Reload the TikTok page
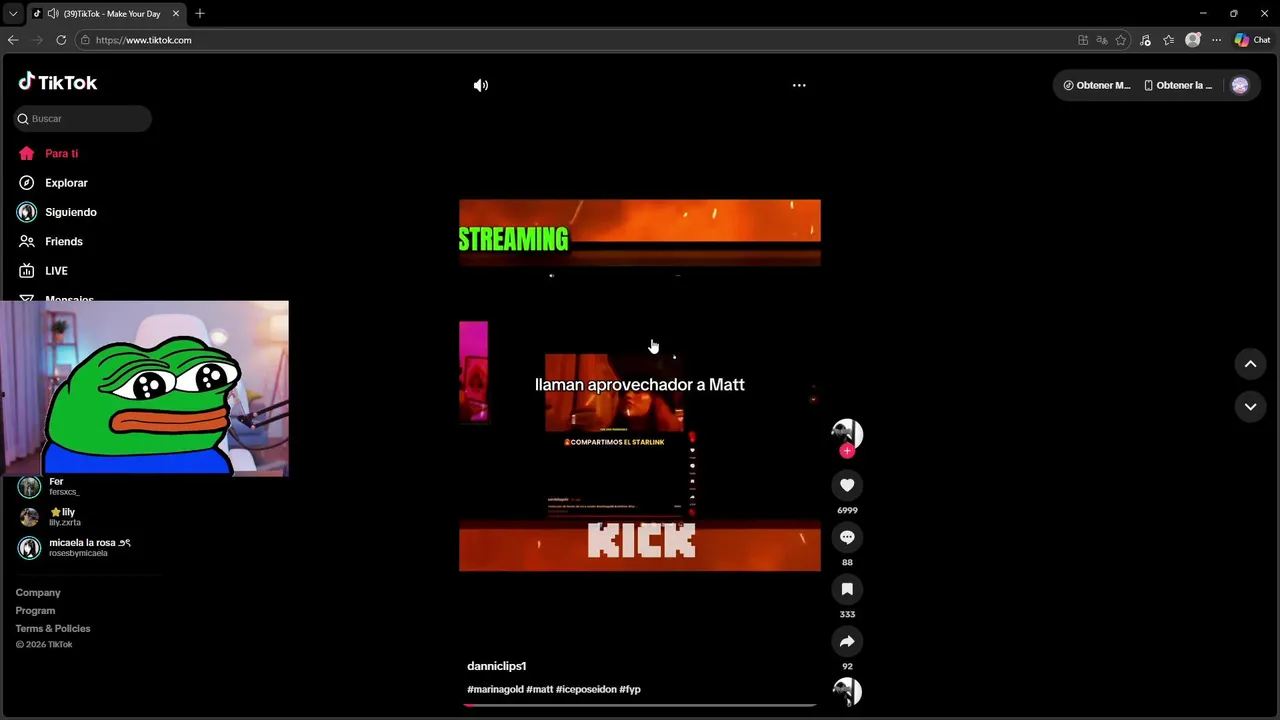This screenshot has height=720, width=1280. pyautogui.click(x=61, y=40)
